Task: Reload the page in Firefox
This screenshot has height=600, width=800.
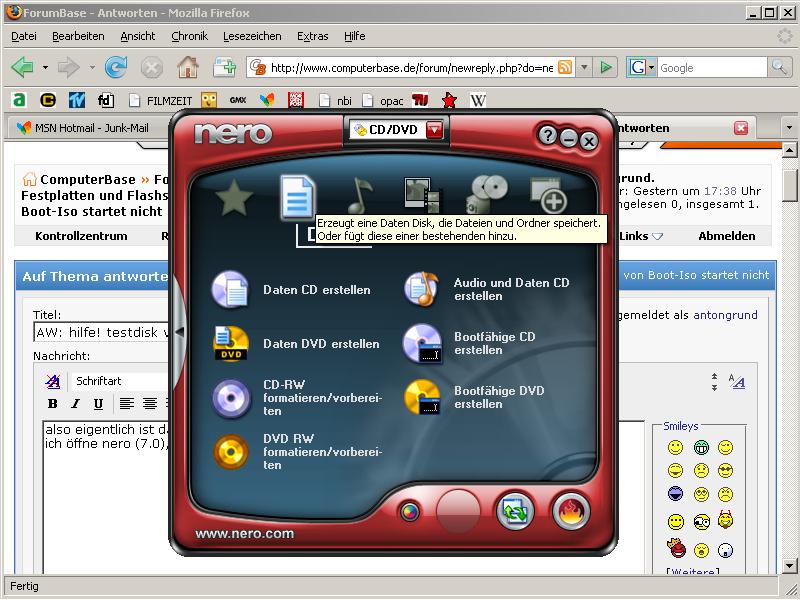Action: tap(116, 67)
